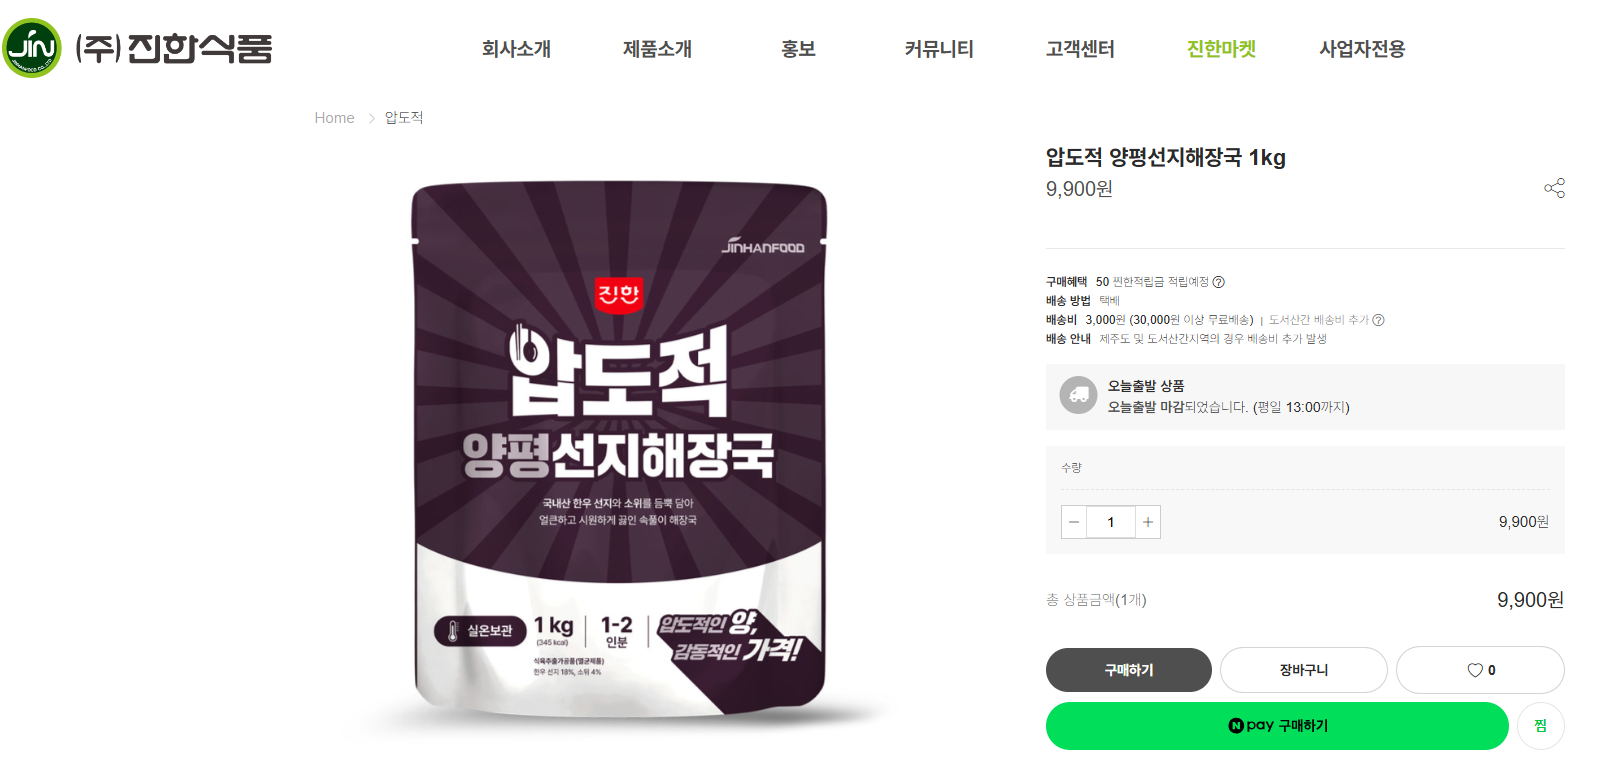Click the Jinhan Food logo icon
Image resolution: width=1599 pixels, height=779 pixels.
tap(32, 48)
